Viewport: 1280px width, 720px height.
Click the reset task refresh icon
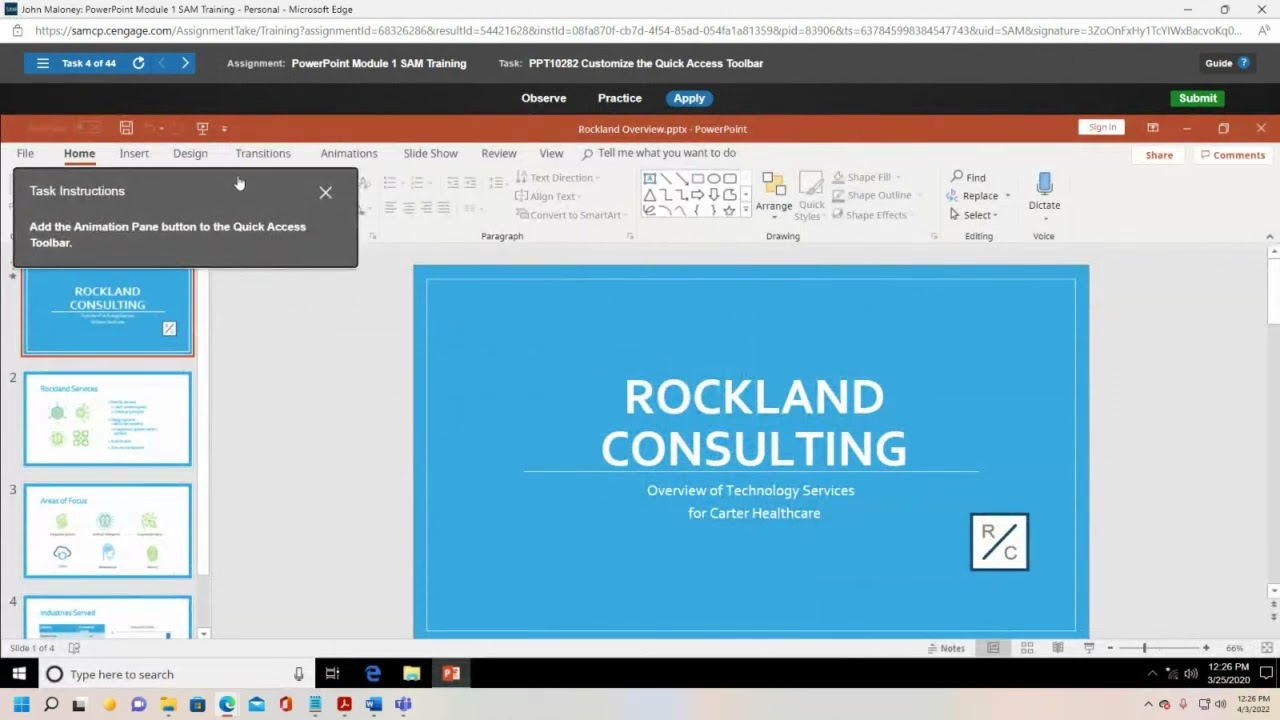(x=138, y=63)
